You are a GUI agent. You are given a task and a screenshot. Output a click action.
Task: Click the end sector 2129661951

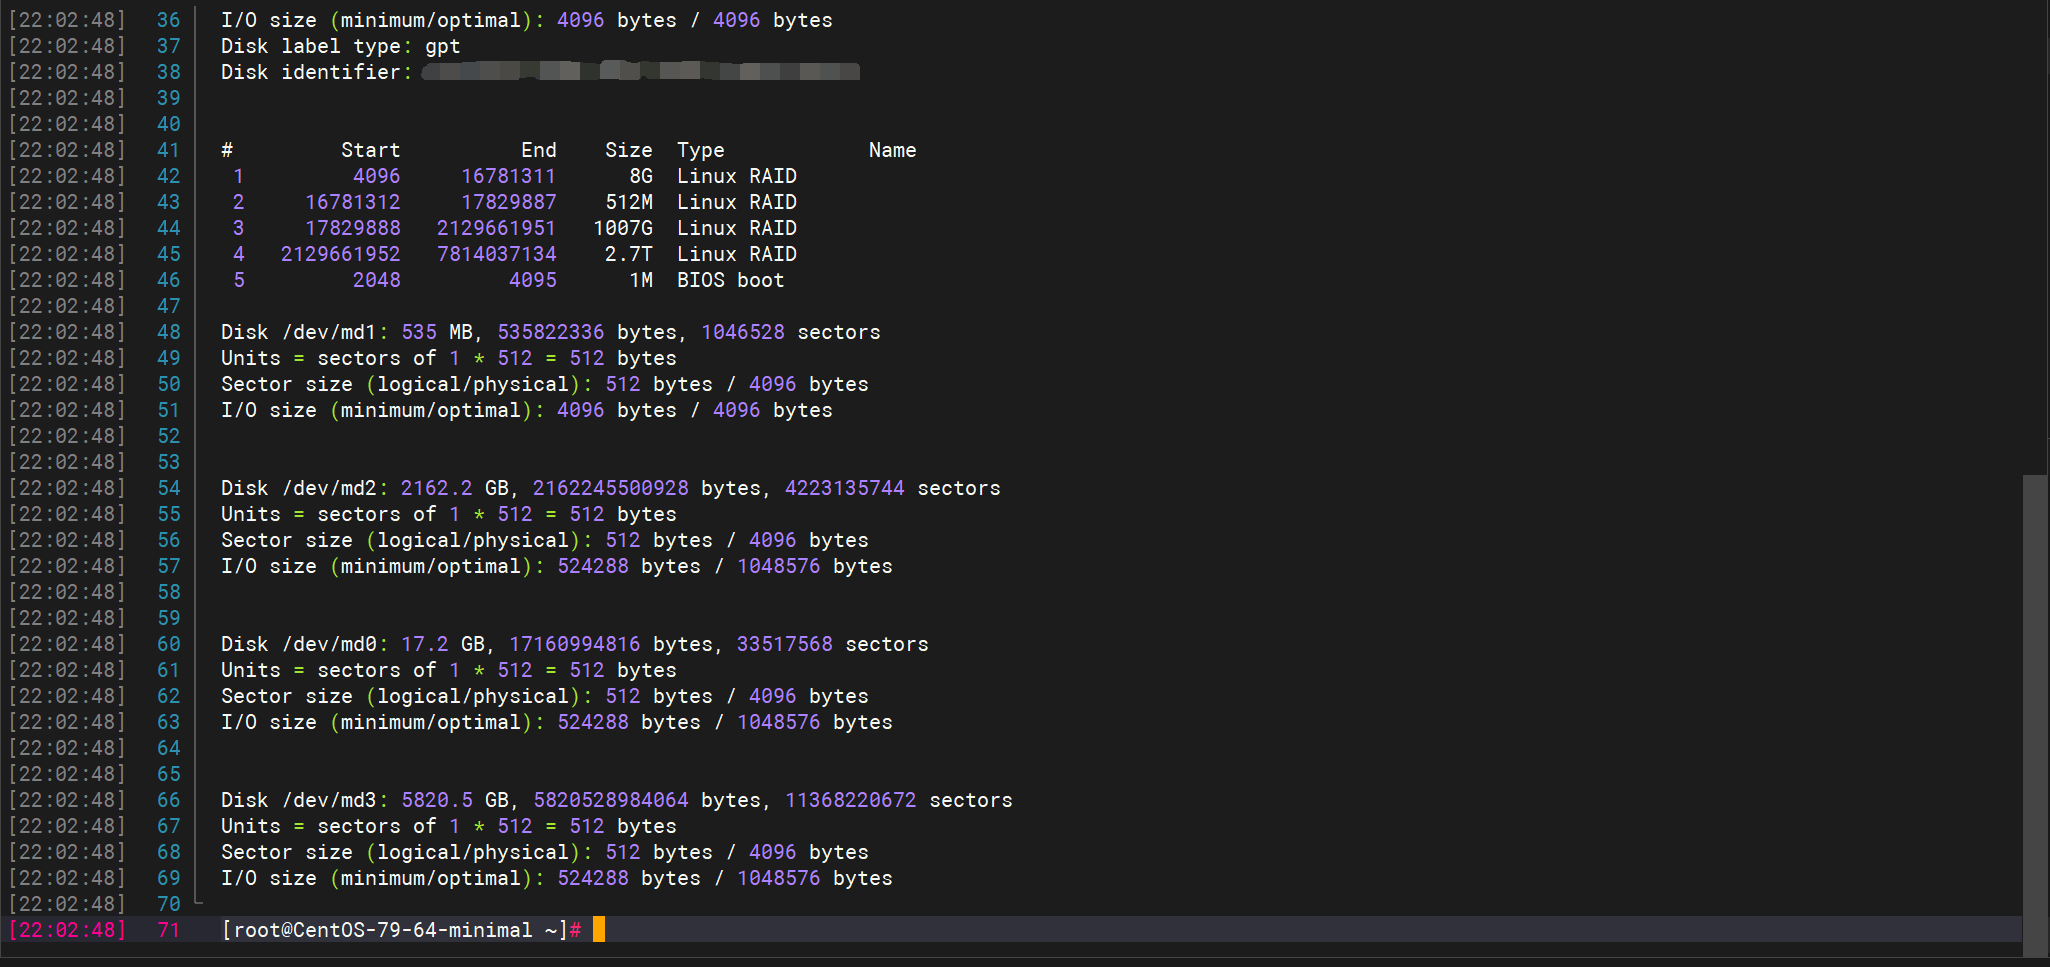[497, 228]
